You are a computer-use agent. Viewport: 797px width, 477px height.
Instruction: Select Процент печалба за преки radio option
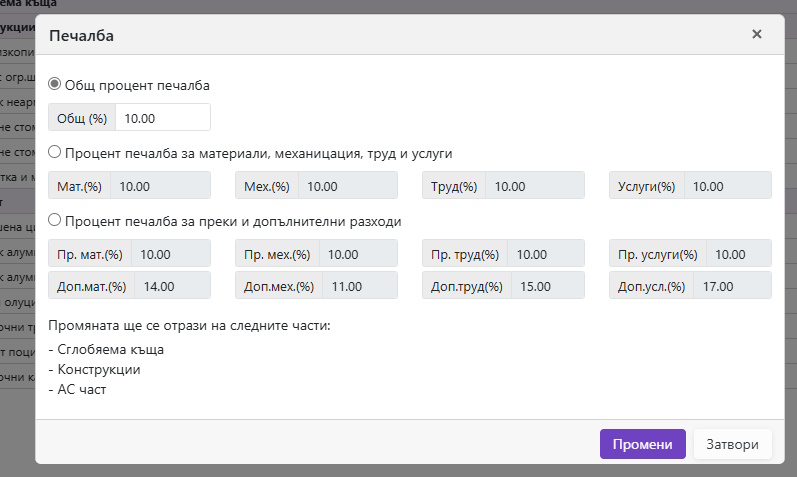click(x=55, y=221)
